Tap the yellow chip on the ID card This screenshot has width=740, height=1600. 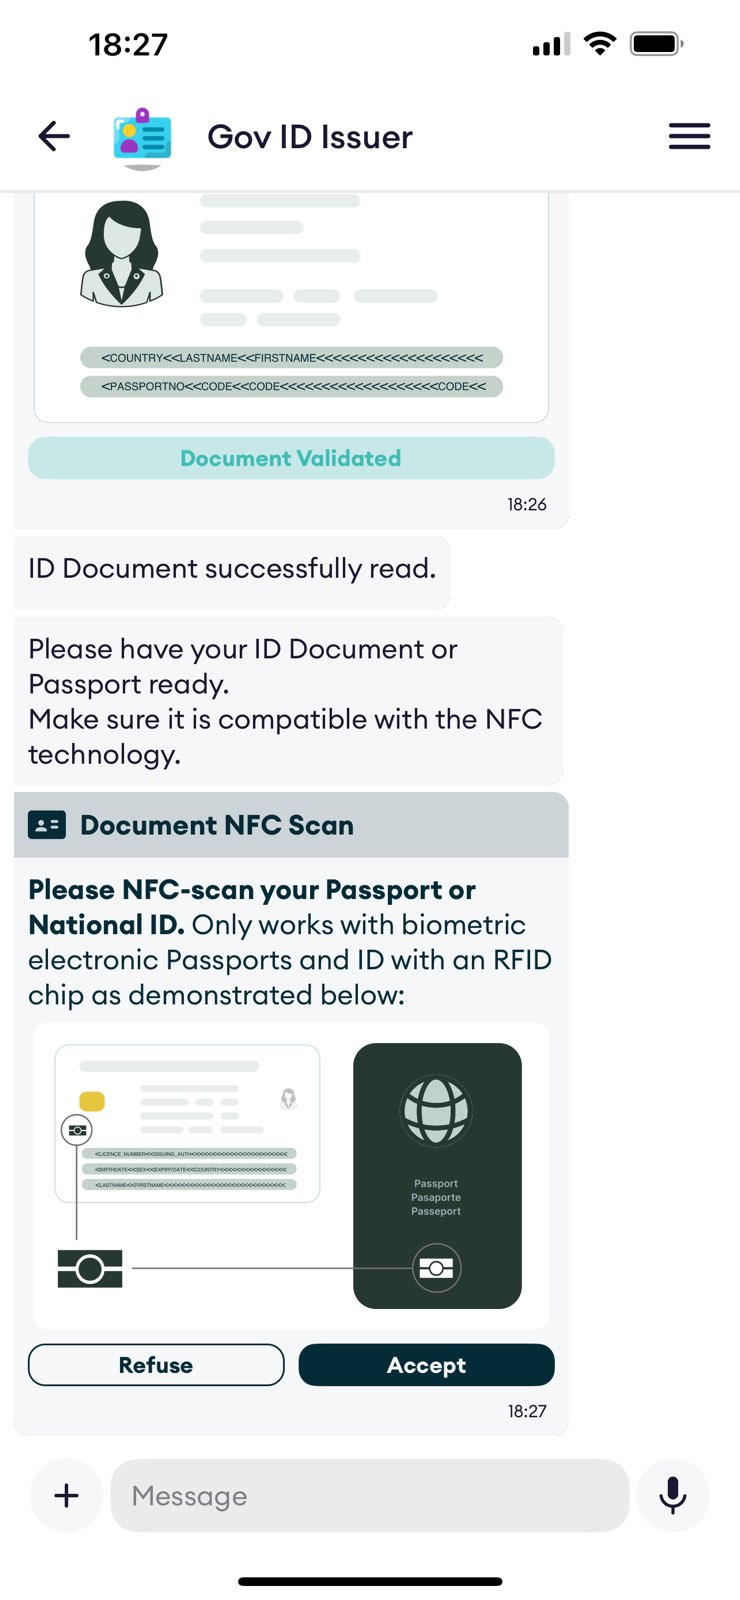point(92,1101)
